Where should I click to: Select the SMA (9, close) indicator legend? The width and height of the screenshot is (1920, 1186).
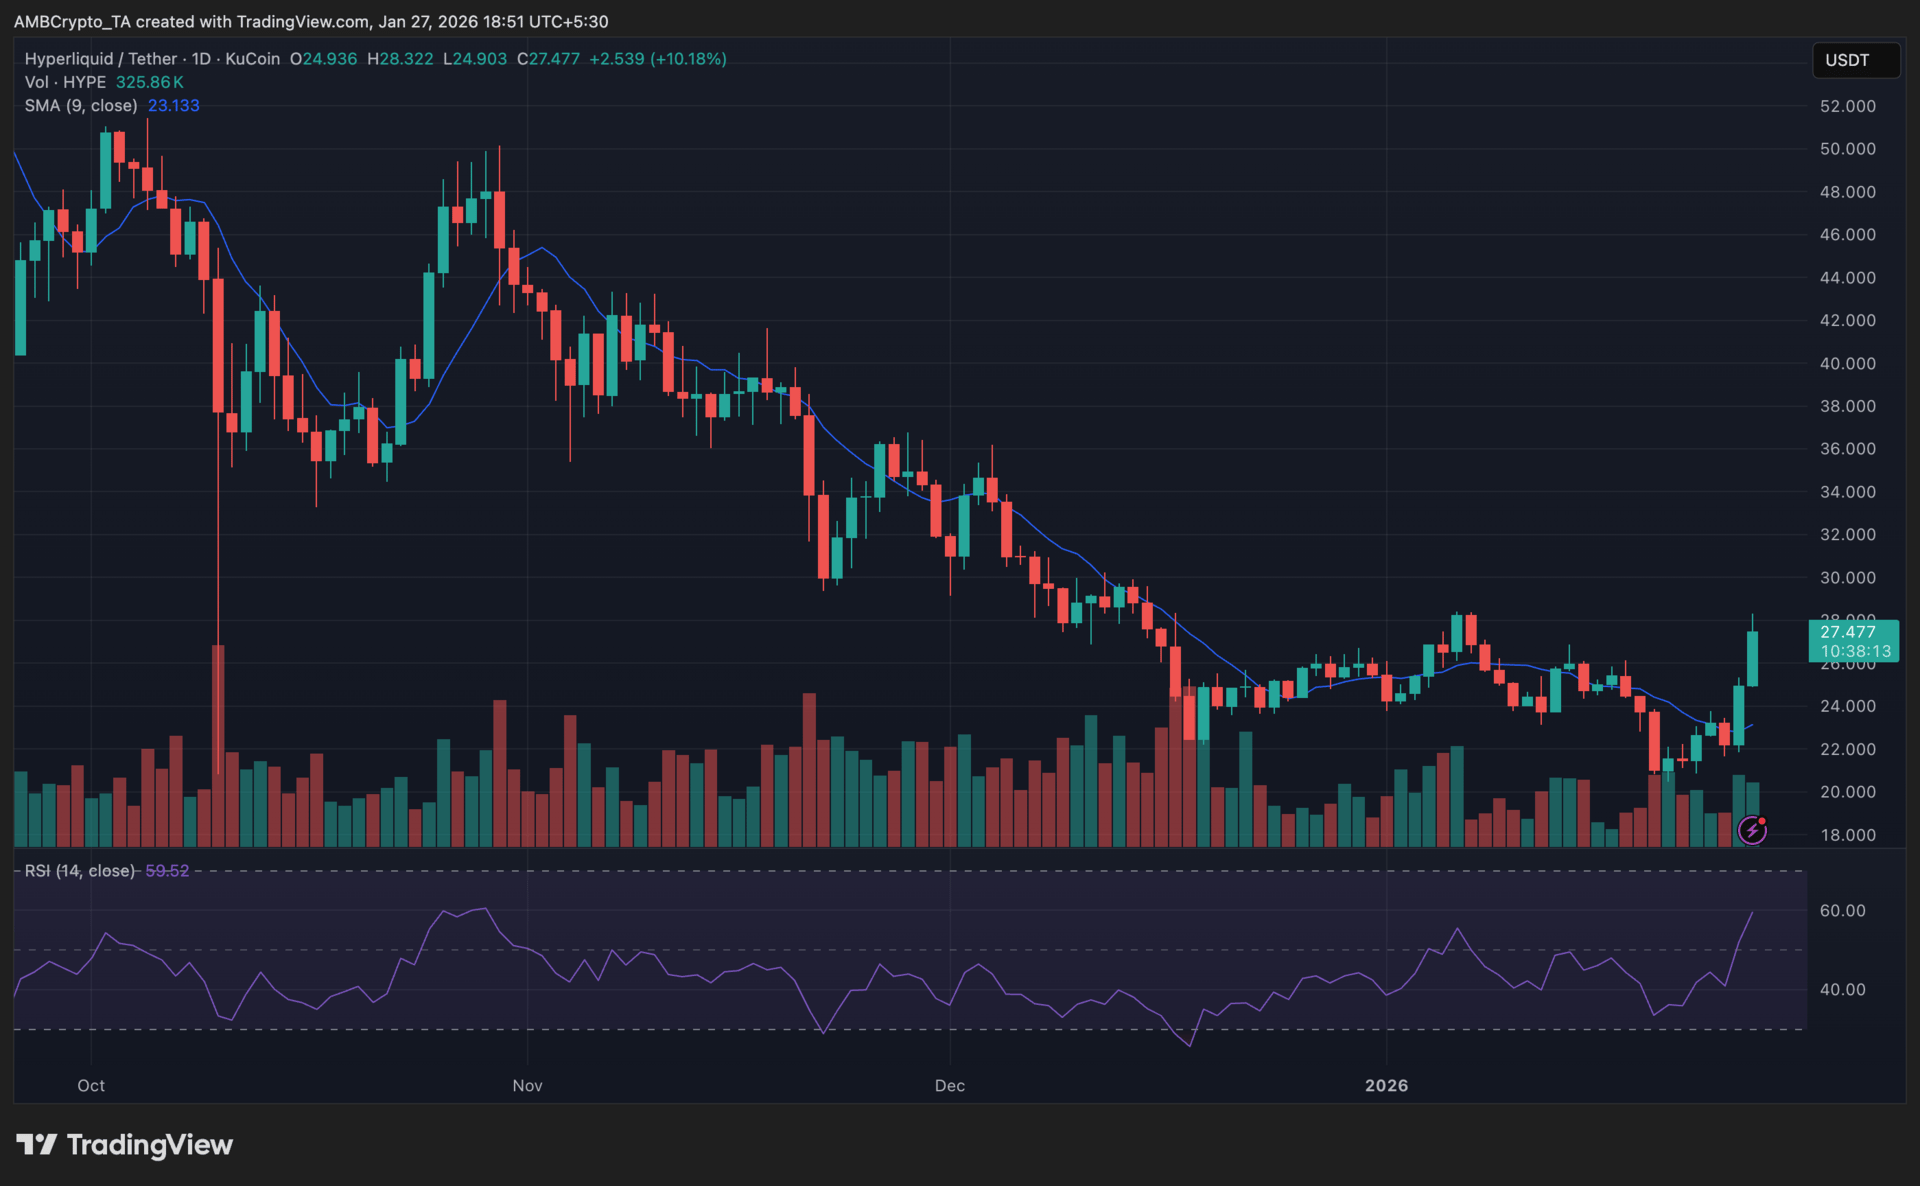(x=81, y=105)
